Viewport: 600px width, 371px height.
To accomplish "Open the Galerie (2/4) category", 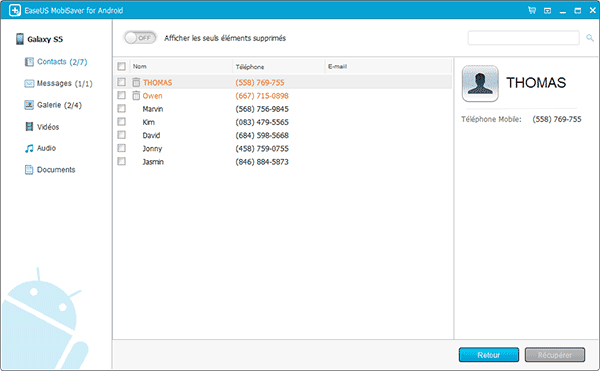I will pyautogui.click(x=53, y=105).
